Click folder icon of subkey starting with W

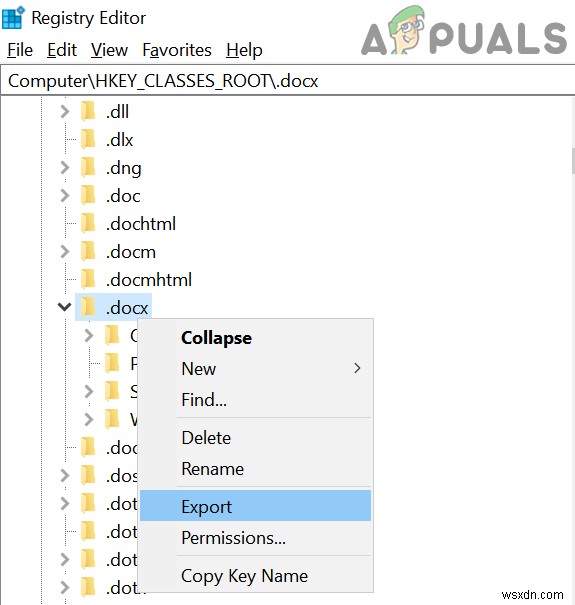coord(112,419)
